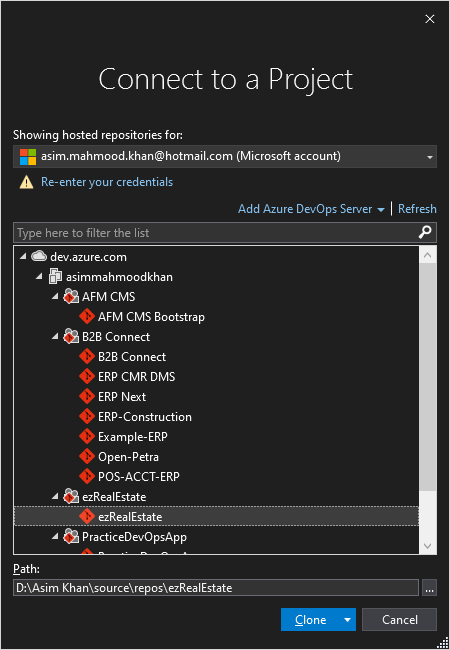Open the Clone button split arrow

(x=347, y=620)
